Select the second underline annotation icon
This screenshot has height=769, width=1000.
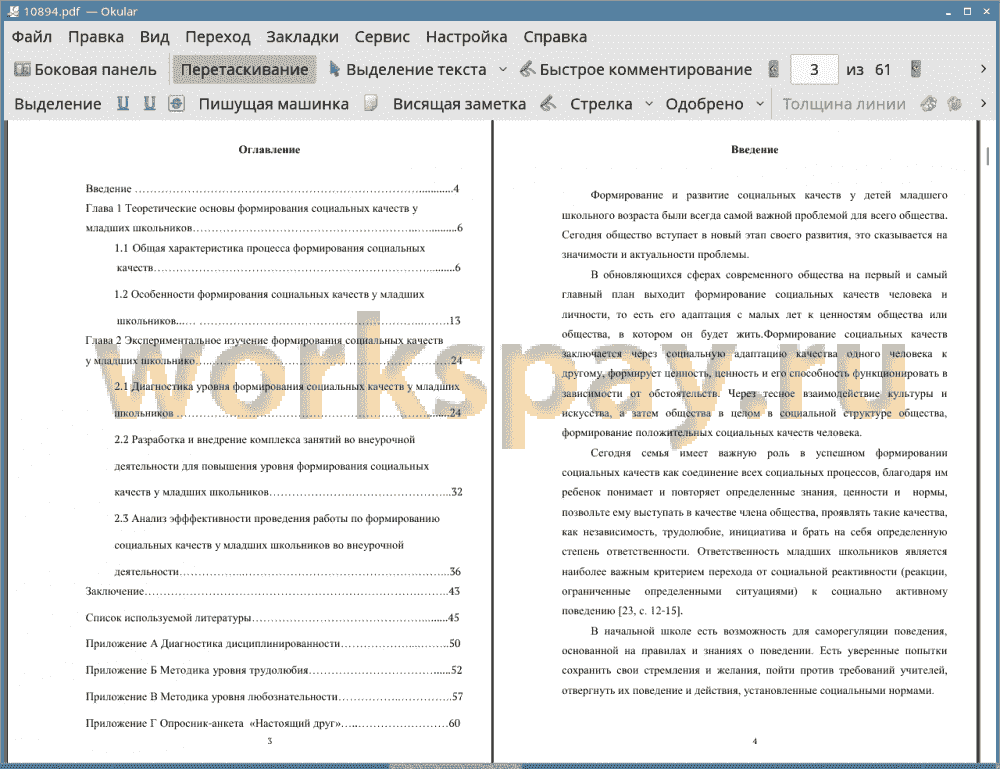coord(149,103)
